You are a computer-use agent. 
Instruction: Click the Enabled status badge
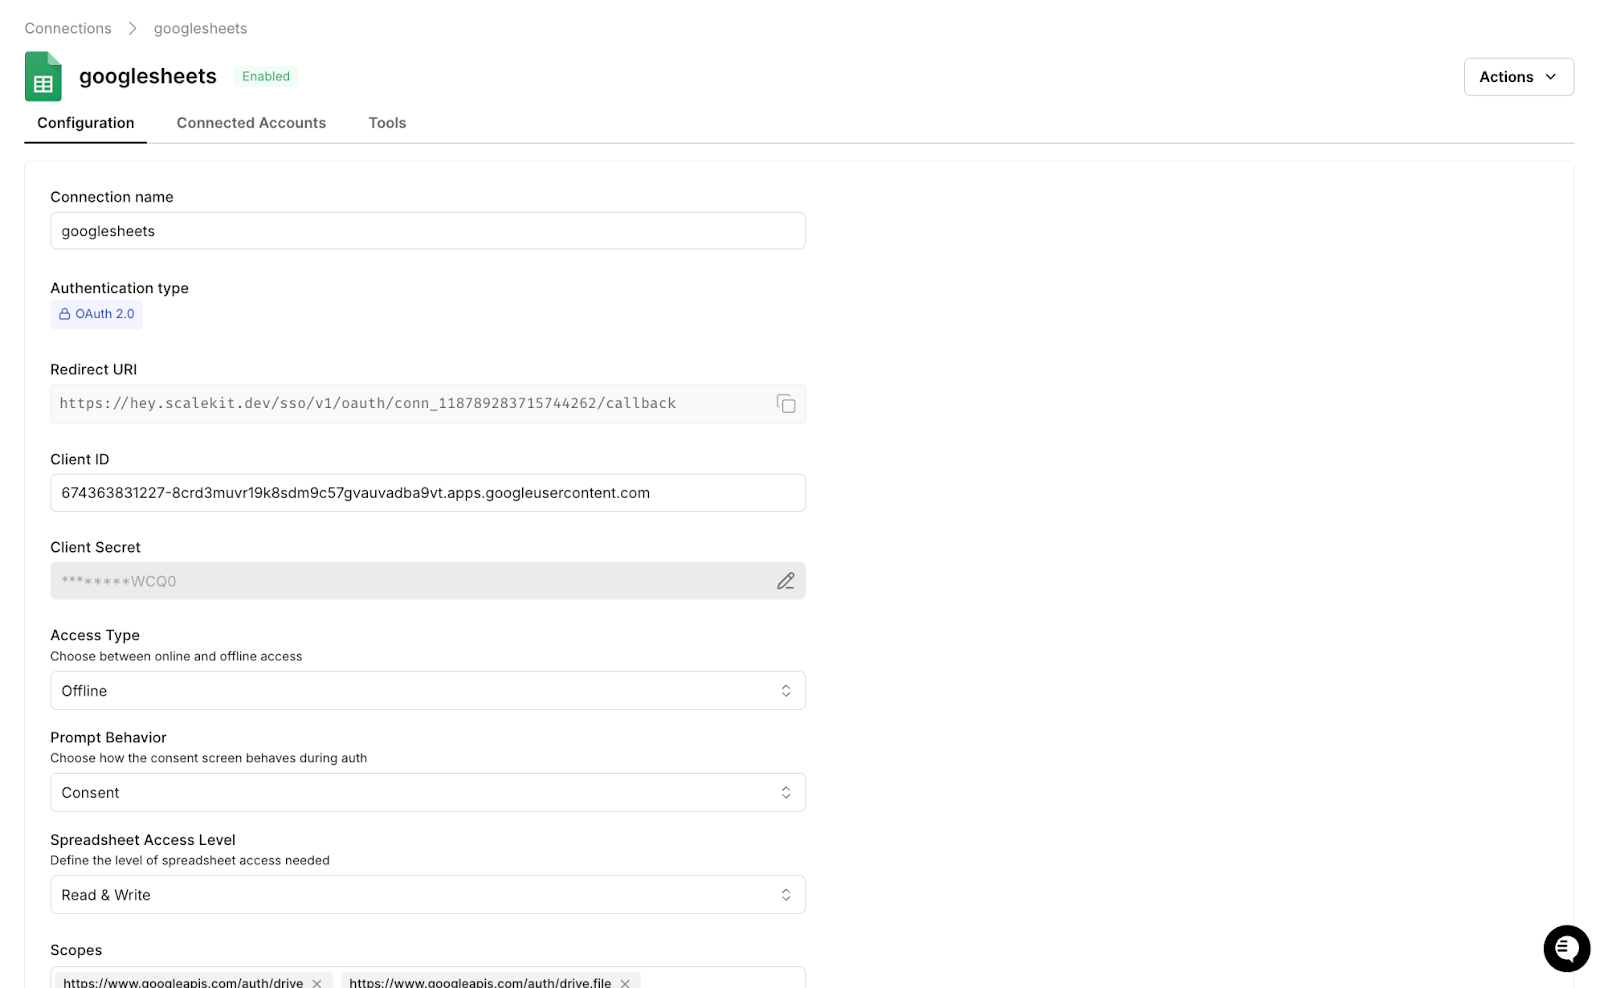click(266, 76)
